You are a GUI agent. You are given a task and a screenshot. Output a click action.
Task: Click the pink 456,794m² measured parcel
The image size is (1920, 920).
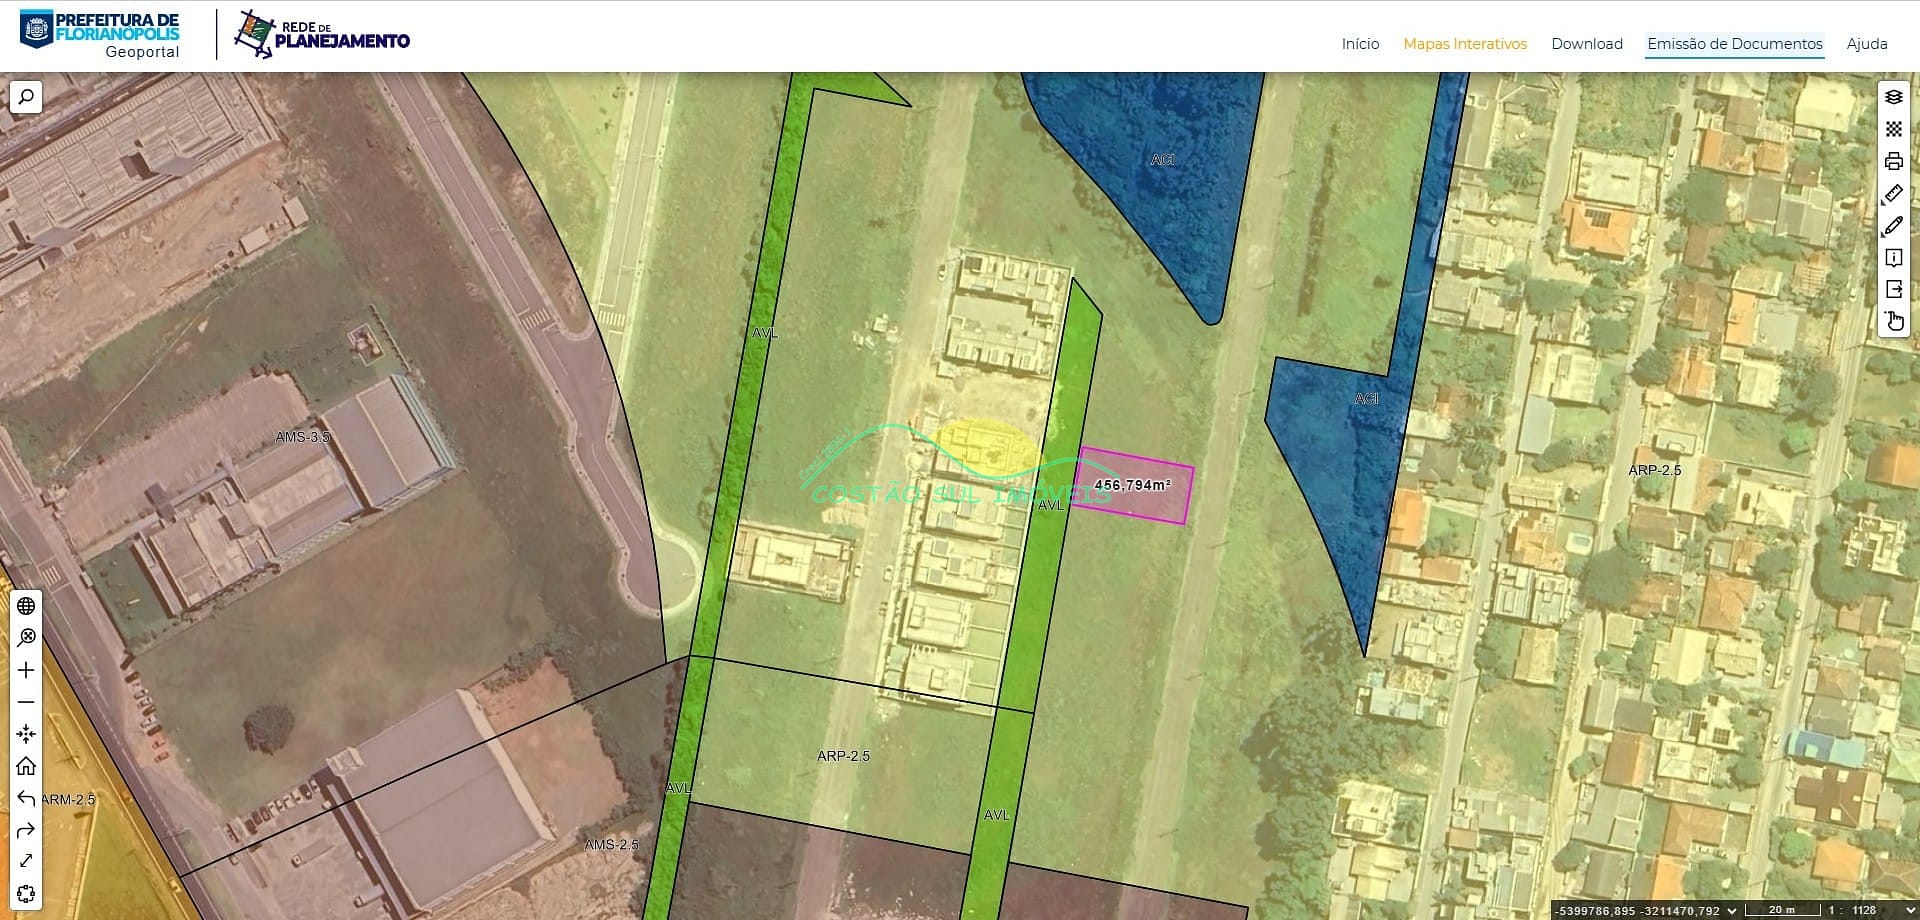tap(1133, 485)
